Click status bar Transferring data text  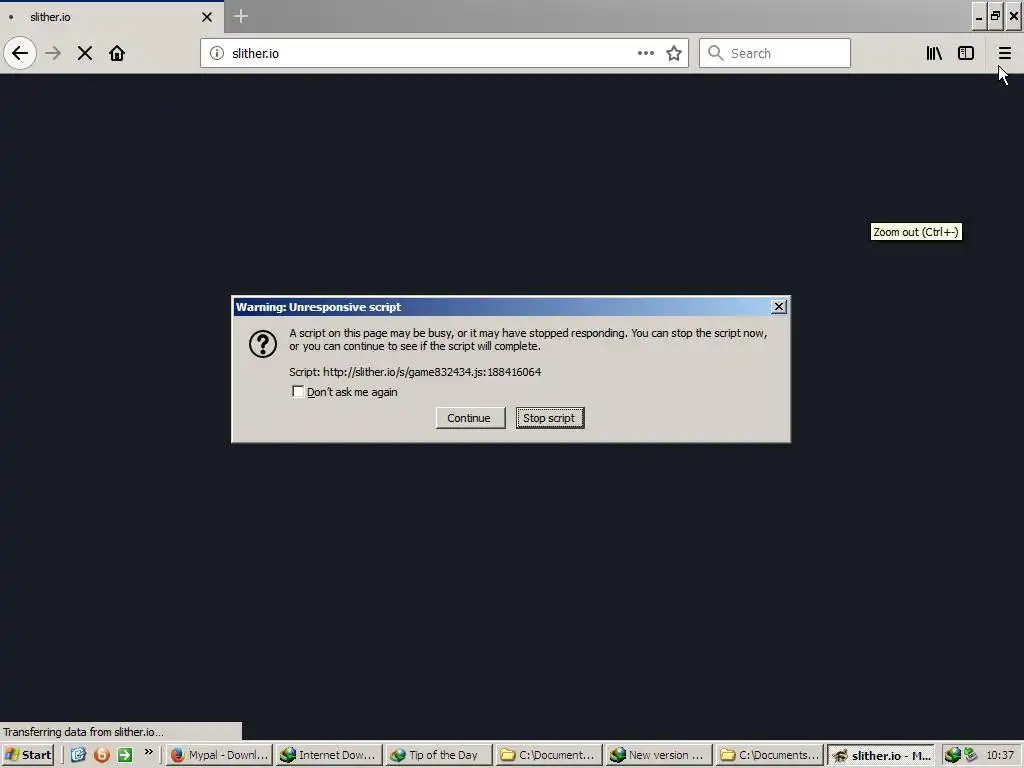coord(84,731)
